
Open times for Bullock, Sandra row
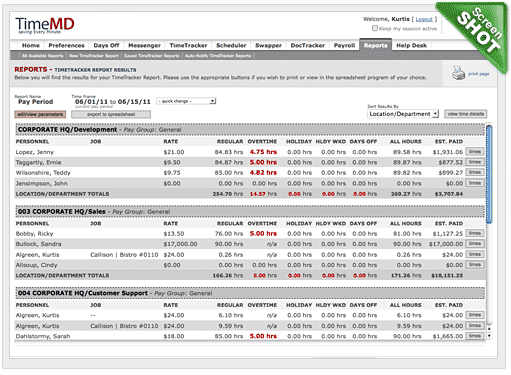coord(475,244)
